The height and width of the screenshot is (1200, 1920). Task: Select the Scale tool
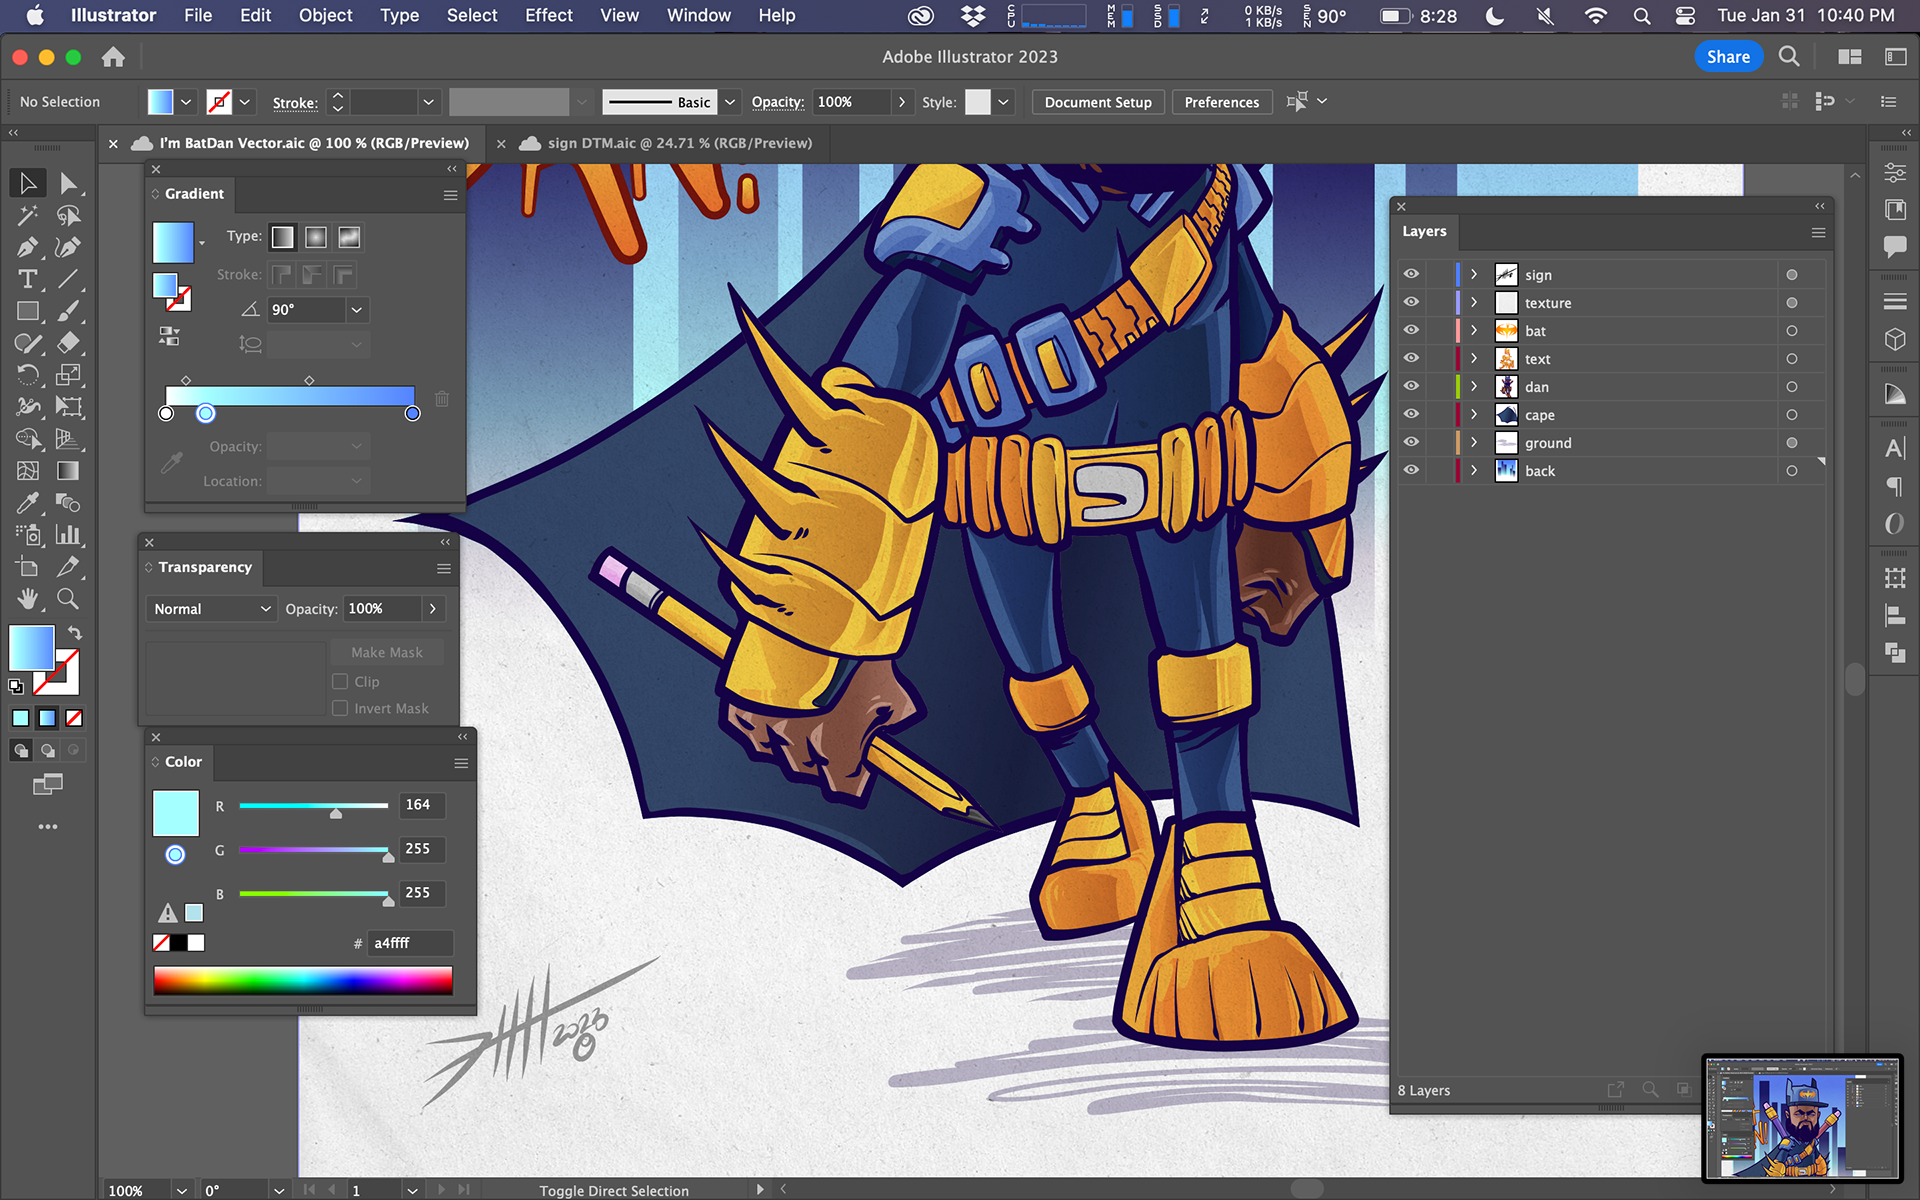click(x=68, y=375)
